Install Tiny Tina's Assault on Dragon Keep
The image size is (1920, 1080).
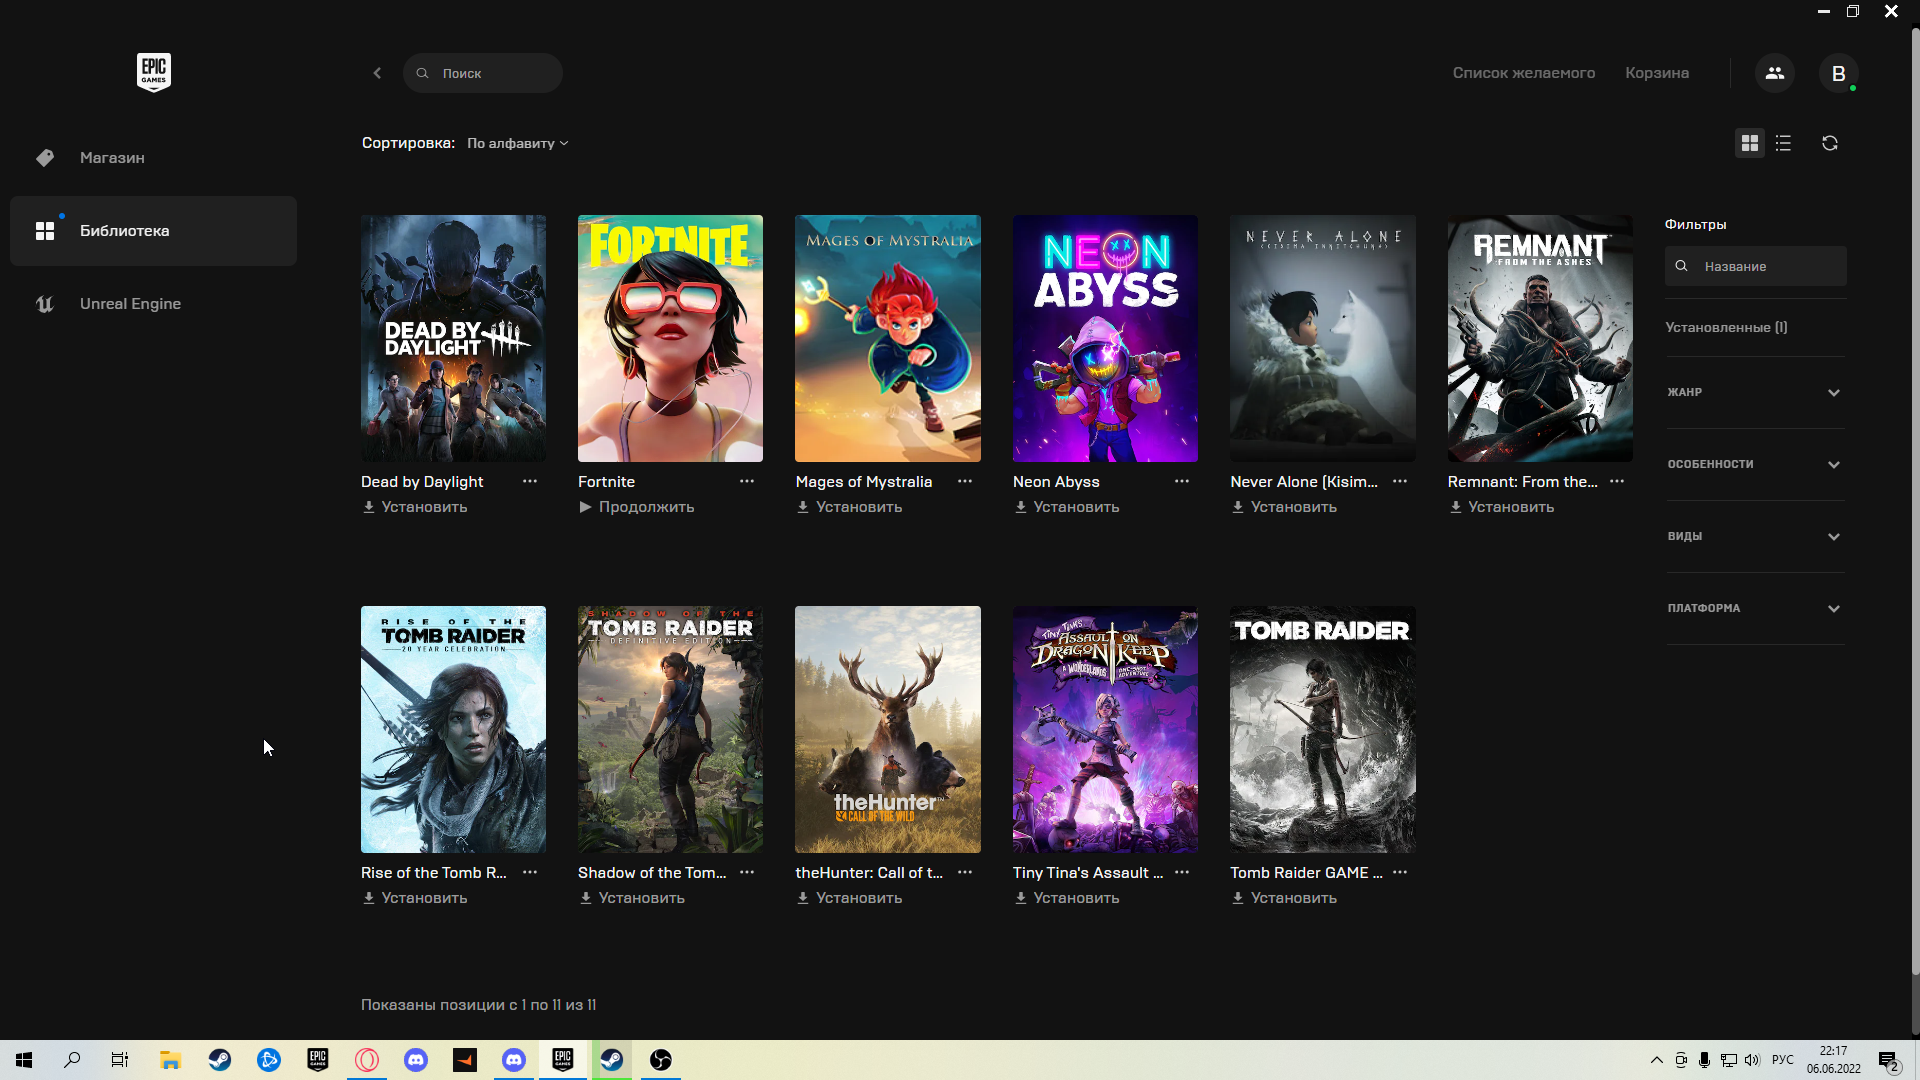(x=1067, y=898)
